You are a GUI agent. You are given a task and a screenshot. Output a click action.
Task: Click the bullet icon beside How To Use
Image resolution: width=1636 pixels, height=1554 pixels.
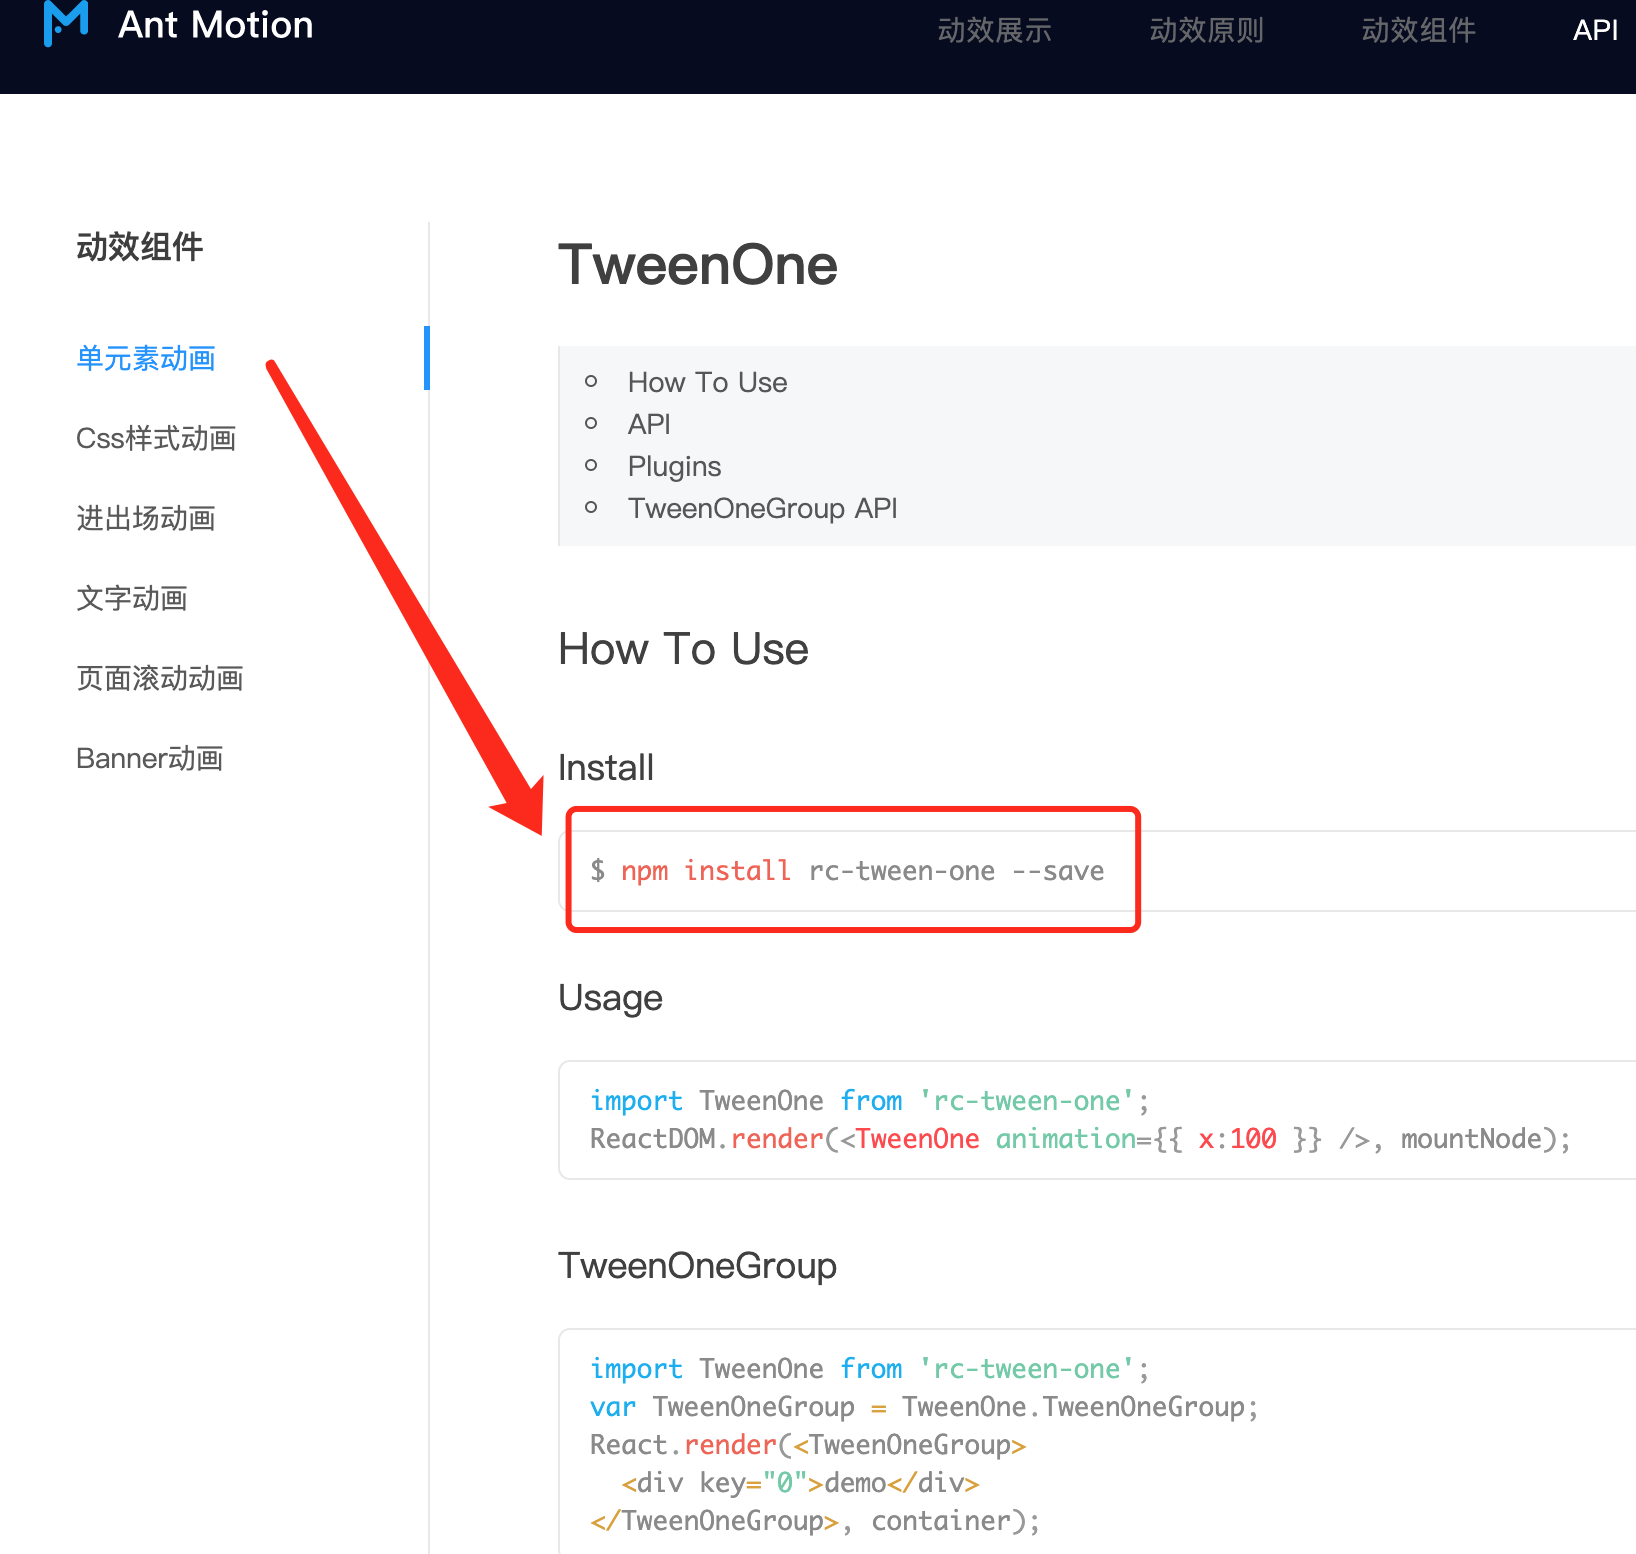592,382
